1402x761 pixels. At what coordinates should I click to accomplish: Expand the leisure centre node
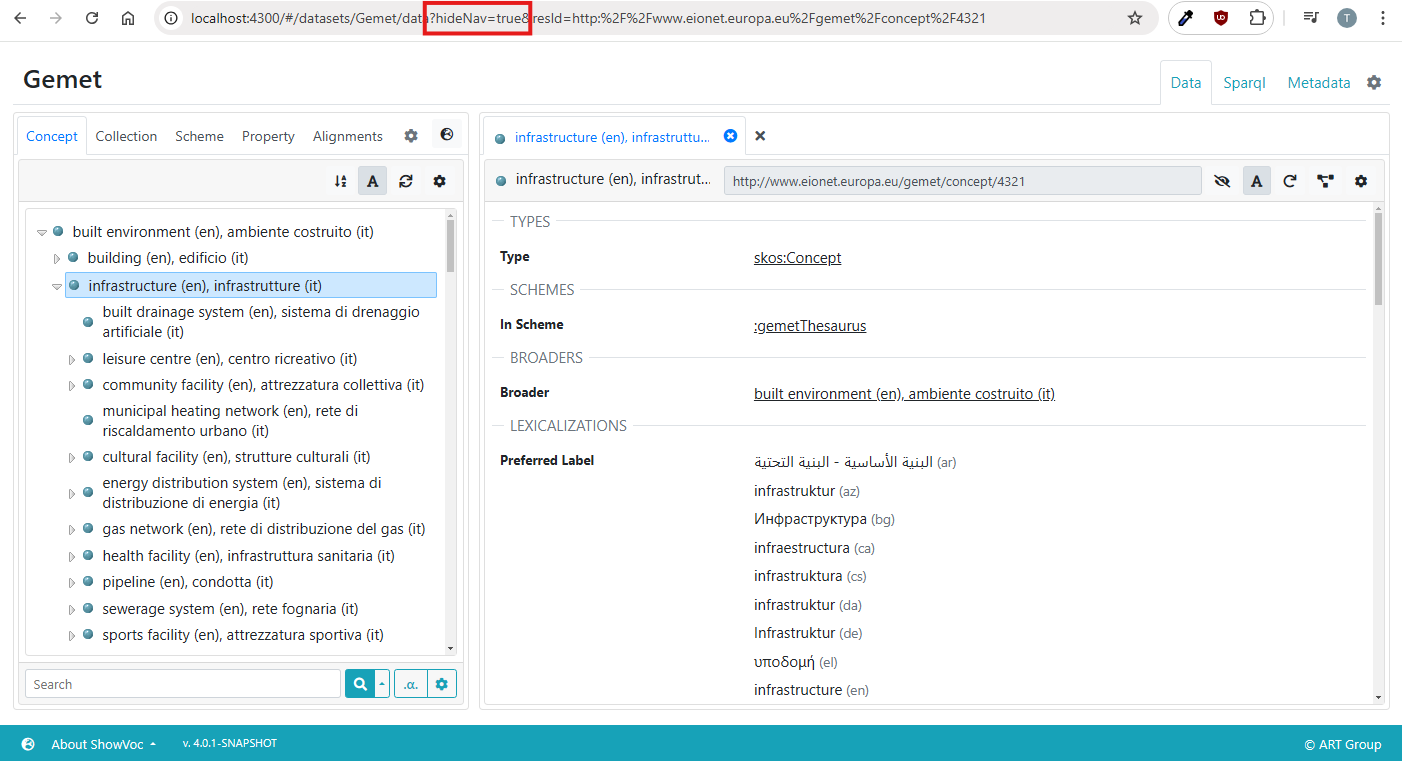(x=72, y=359)
